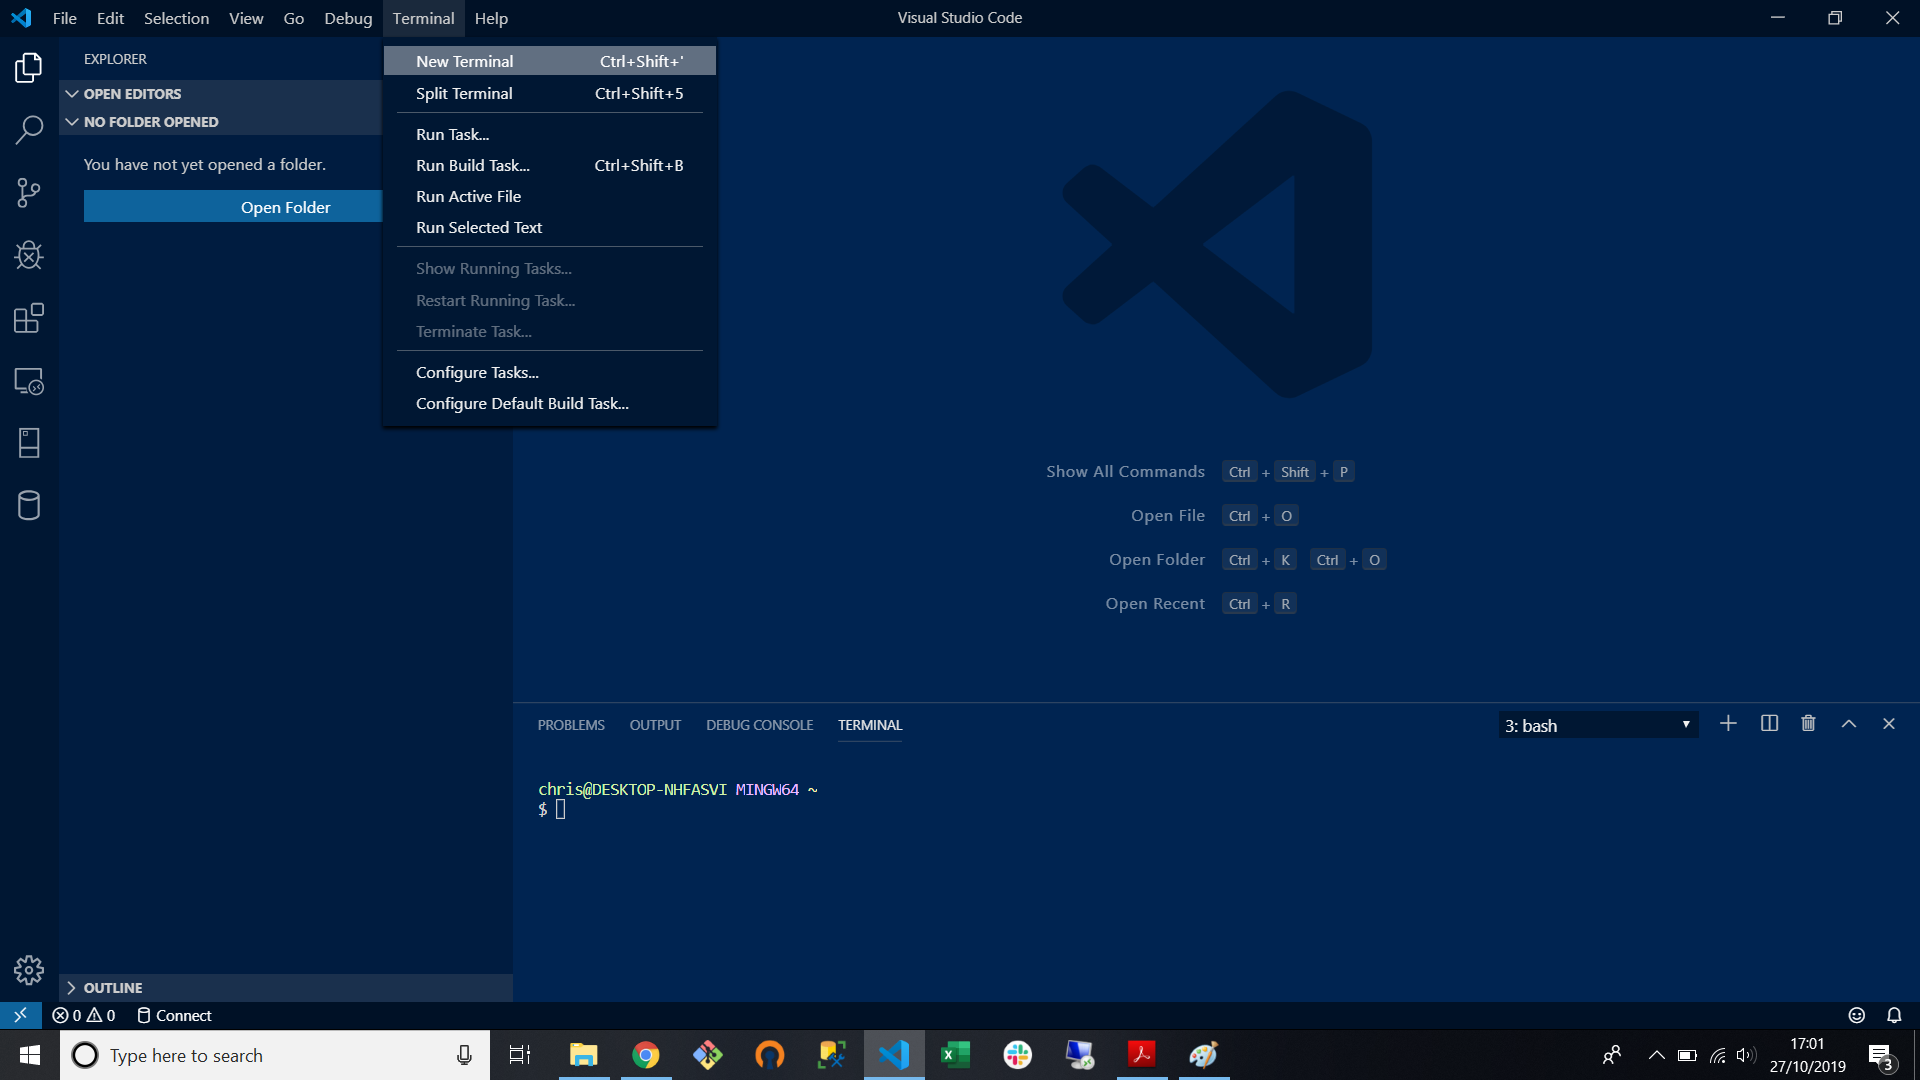Open Slack from the taskbar

click(x=1018, y=1055)
